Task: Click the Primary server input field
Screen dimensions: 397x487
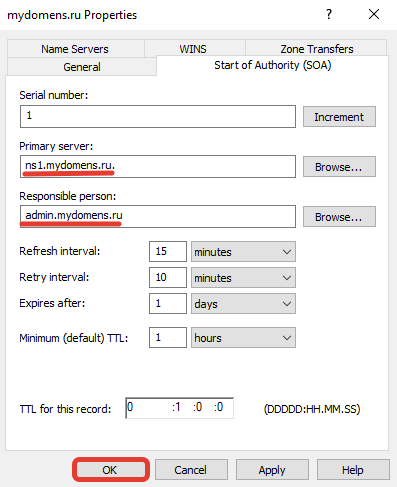Action: click(158, 166)
